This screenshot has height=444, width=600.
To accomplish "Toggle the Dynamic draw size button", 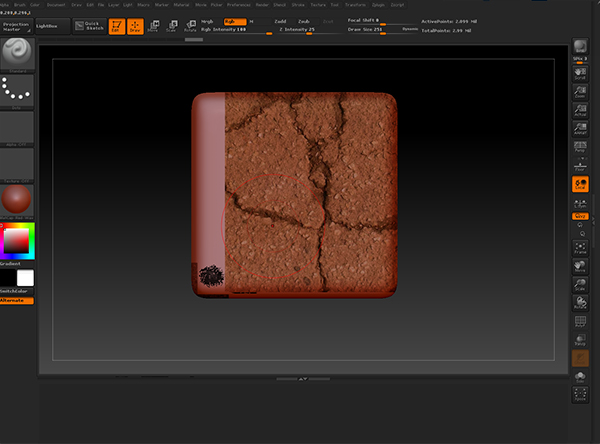I will click(x=409, y=29).
